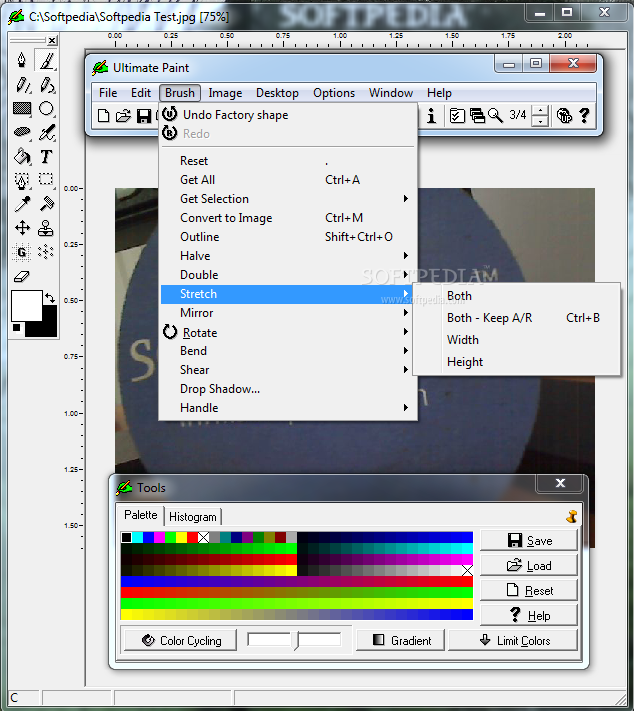This screenshot has height=711, width=634.
Task: Select the eraser tool
Action: click(x=22, y=276)
